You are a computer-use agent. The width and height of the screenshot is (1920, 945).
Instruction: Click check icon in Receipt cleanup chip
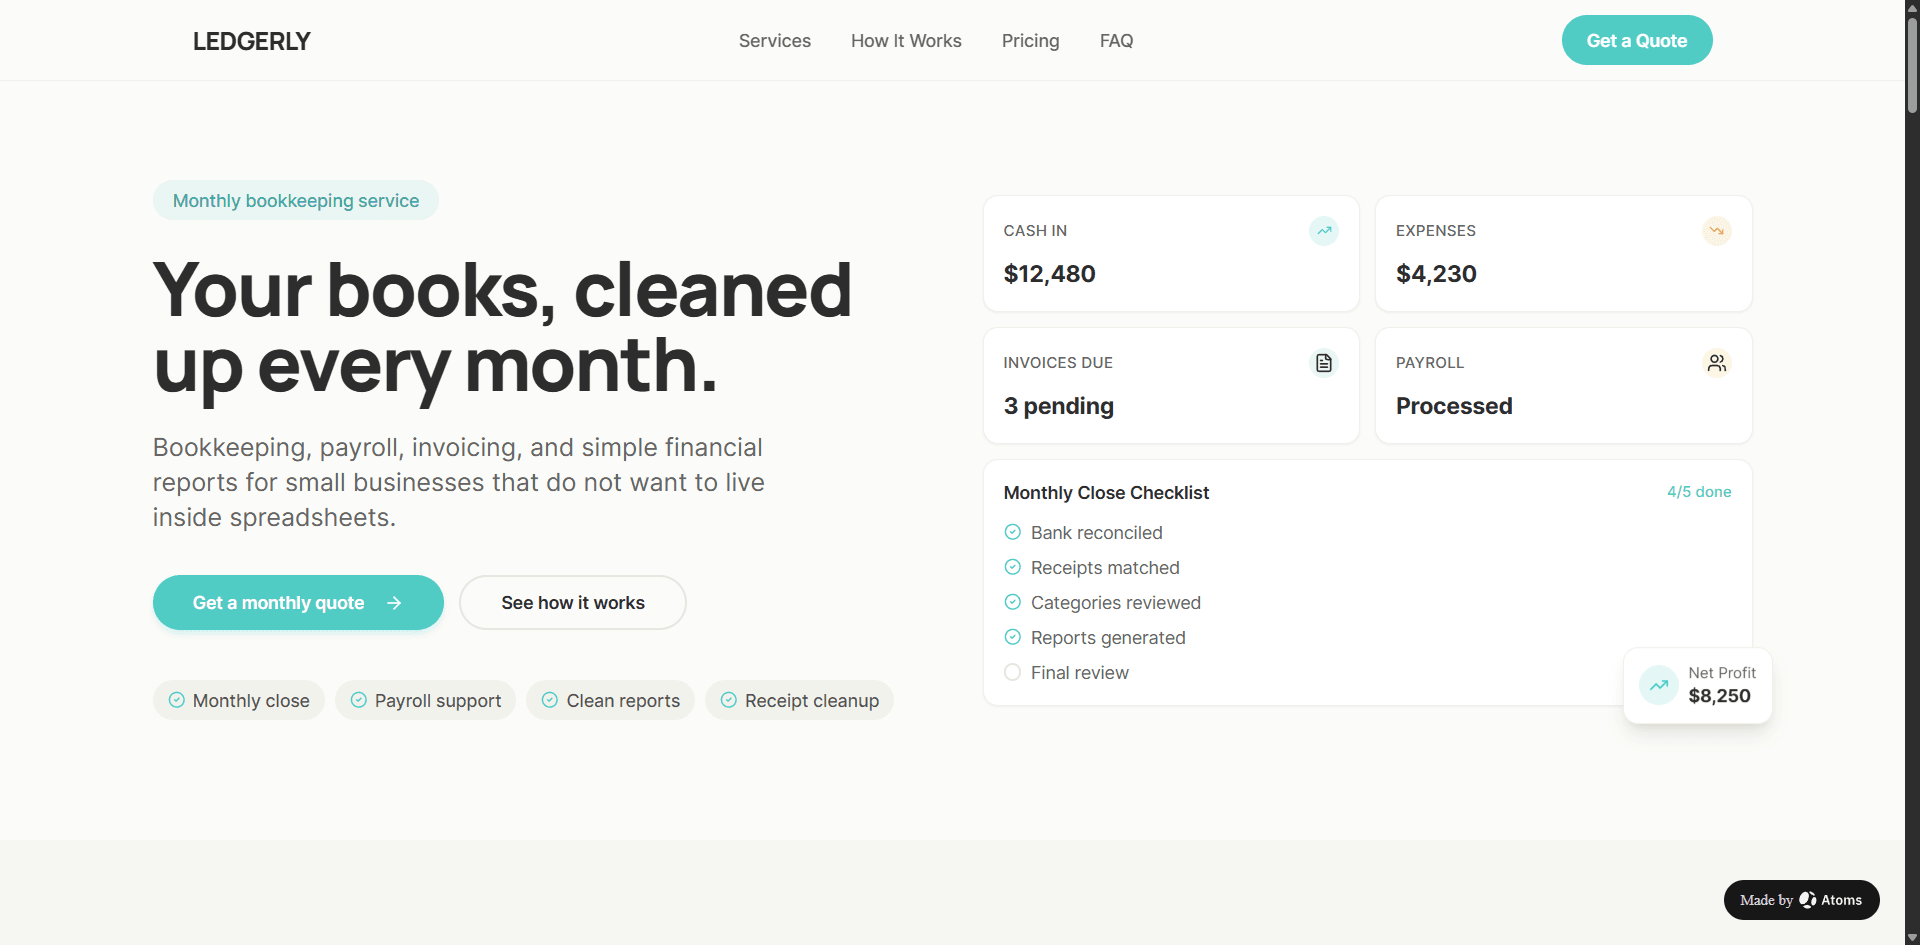(729, 700)
